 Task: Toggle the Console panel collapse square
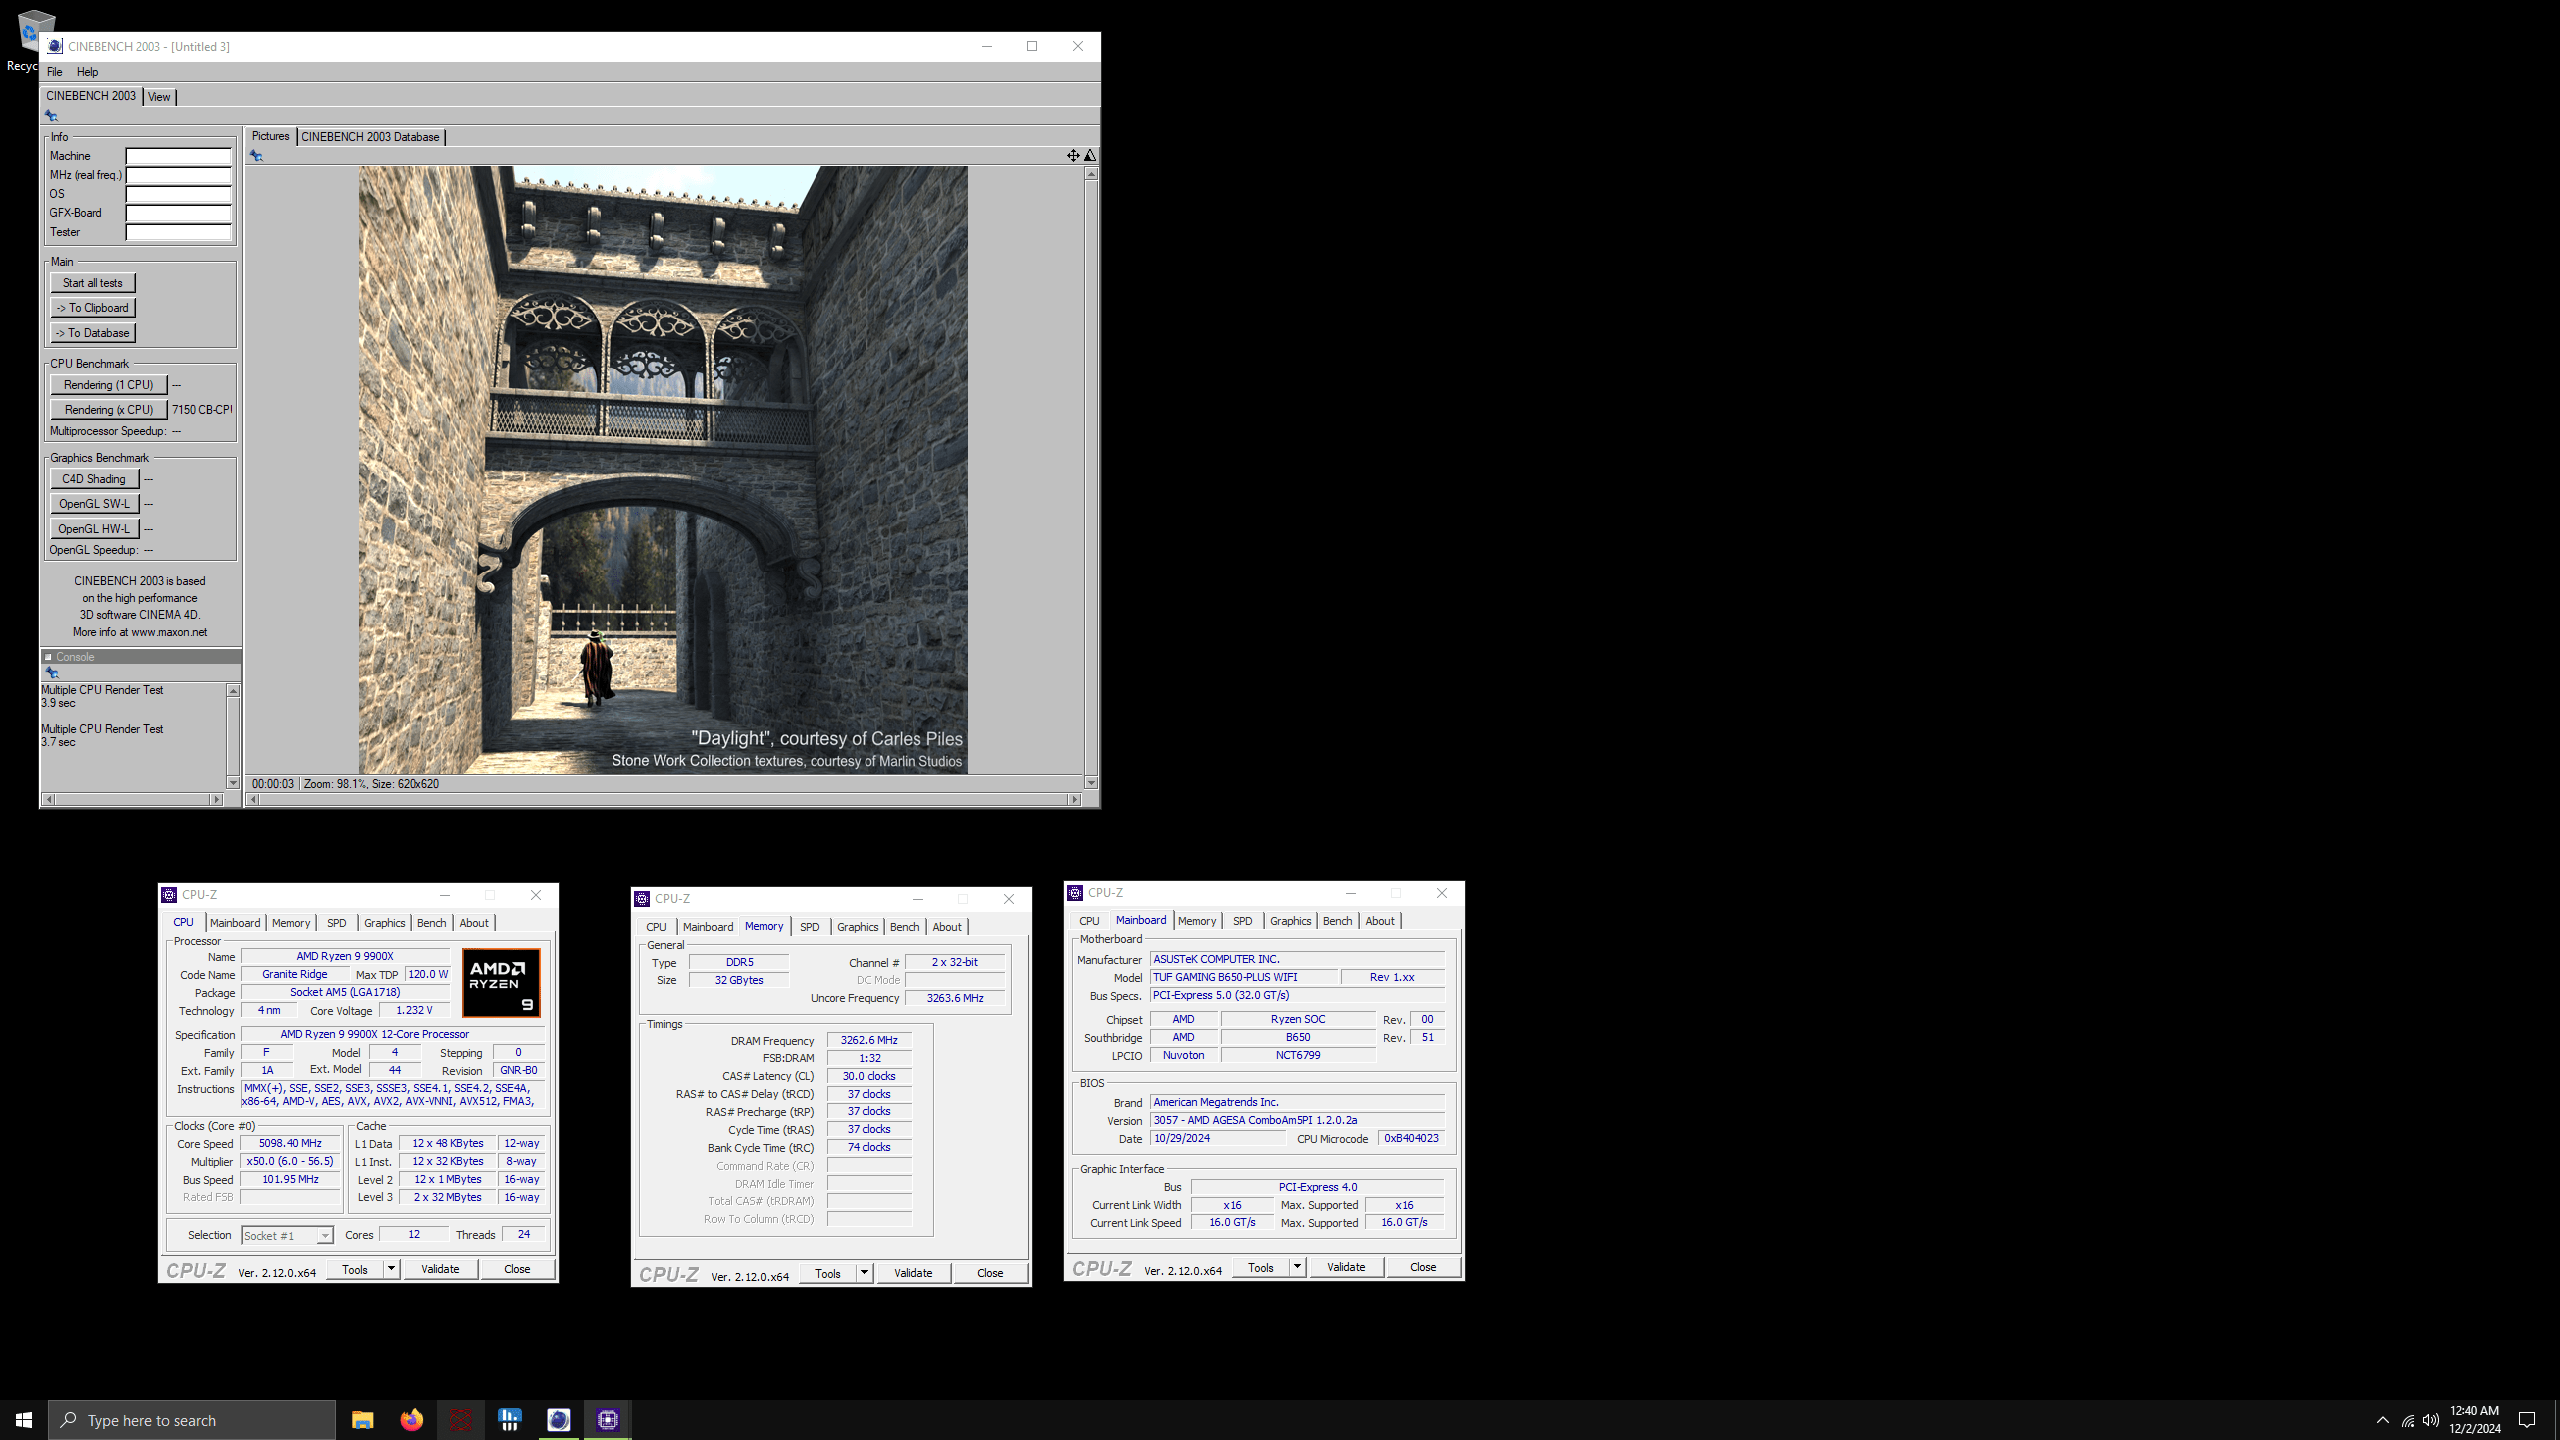click(x=48, y=657)
